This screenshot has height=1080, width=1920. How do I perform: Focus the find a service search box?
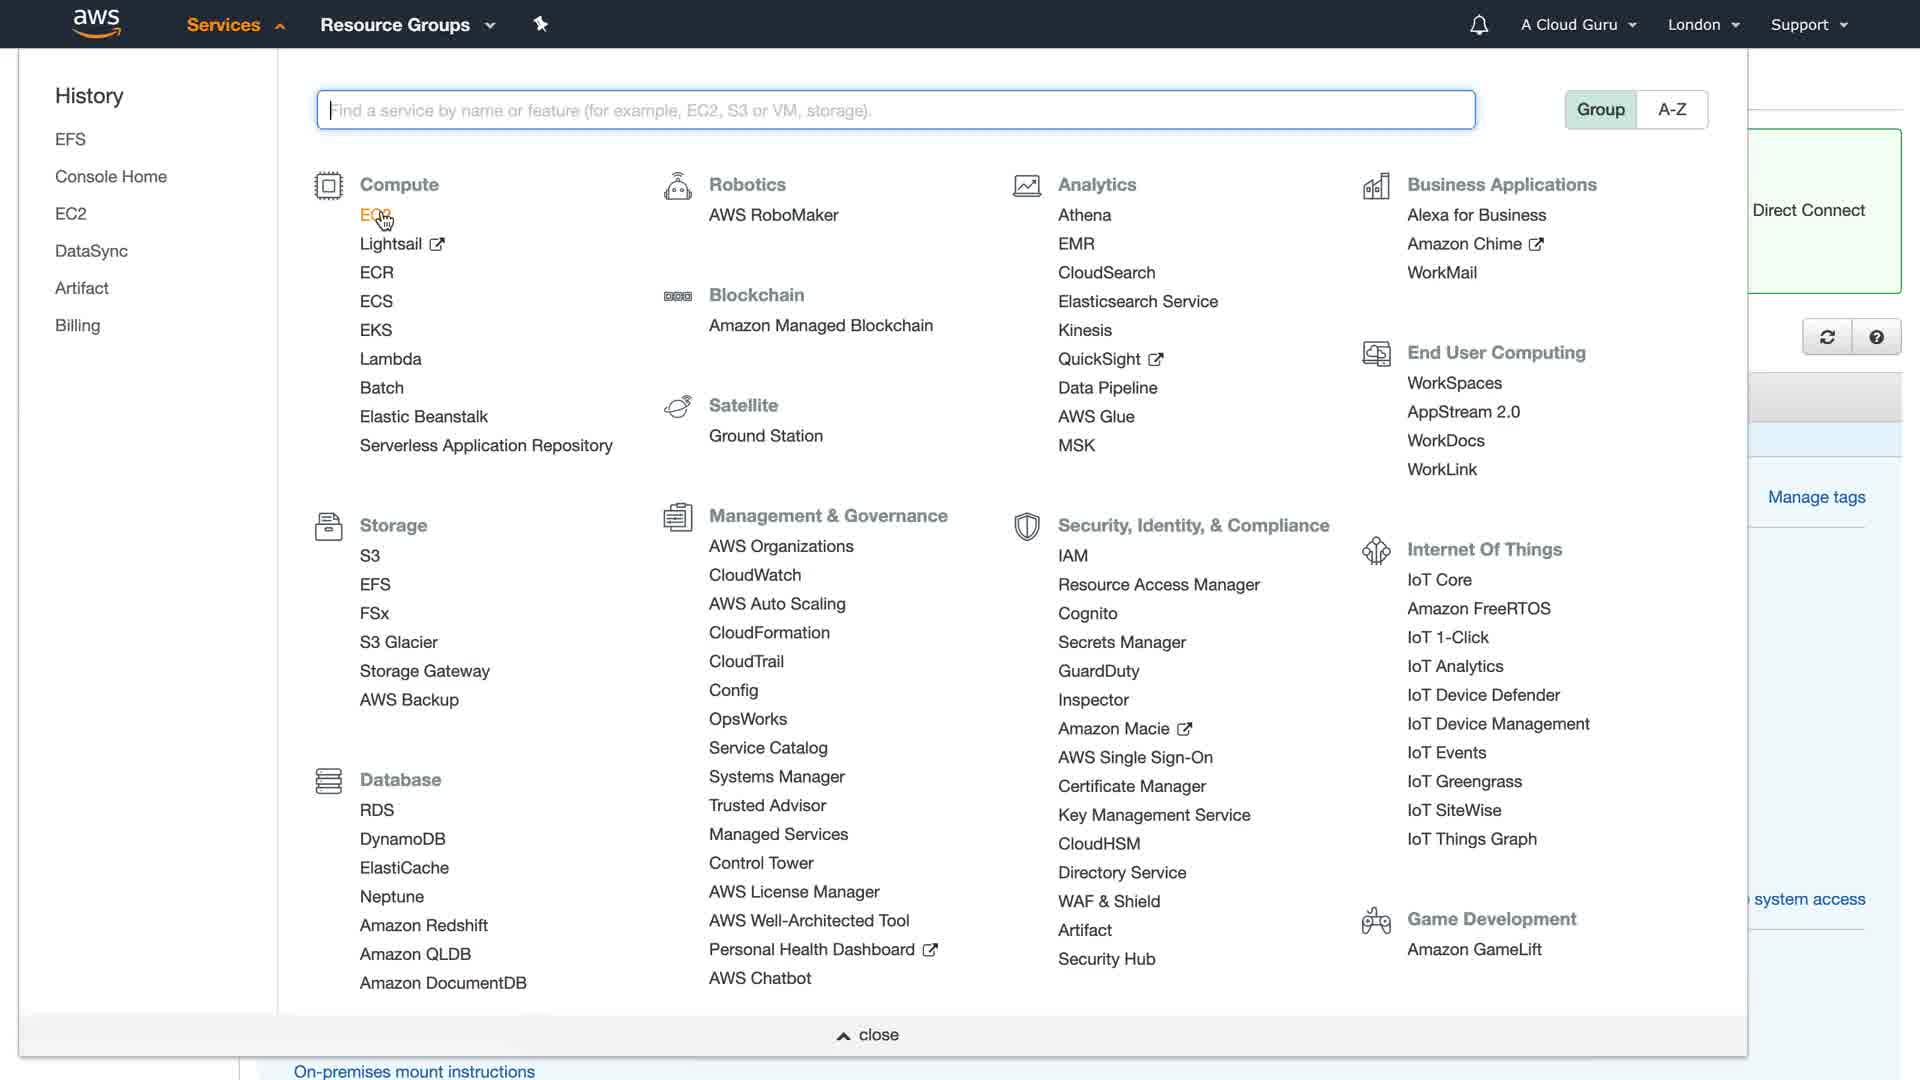click(895, 110)
